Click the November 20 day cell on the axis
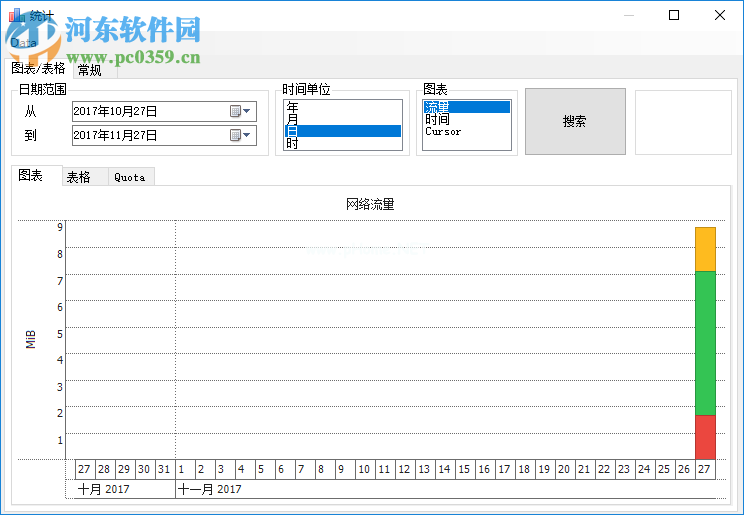 pyautogui.click(x=565, y=469)
